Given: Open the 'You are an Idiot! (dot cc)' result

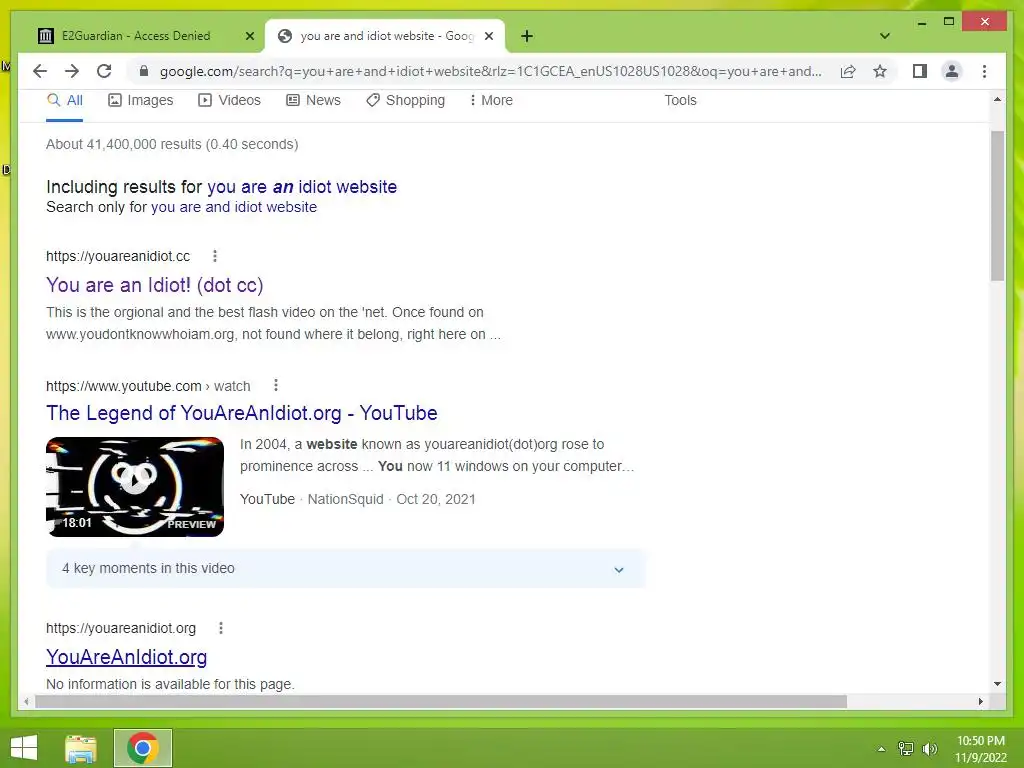Looking at the screenshot, I should (x=155, y=285).
